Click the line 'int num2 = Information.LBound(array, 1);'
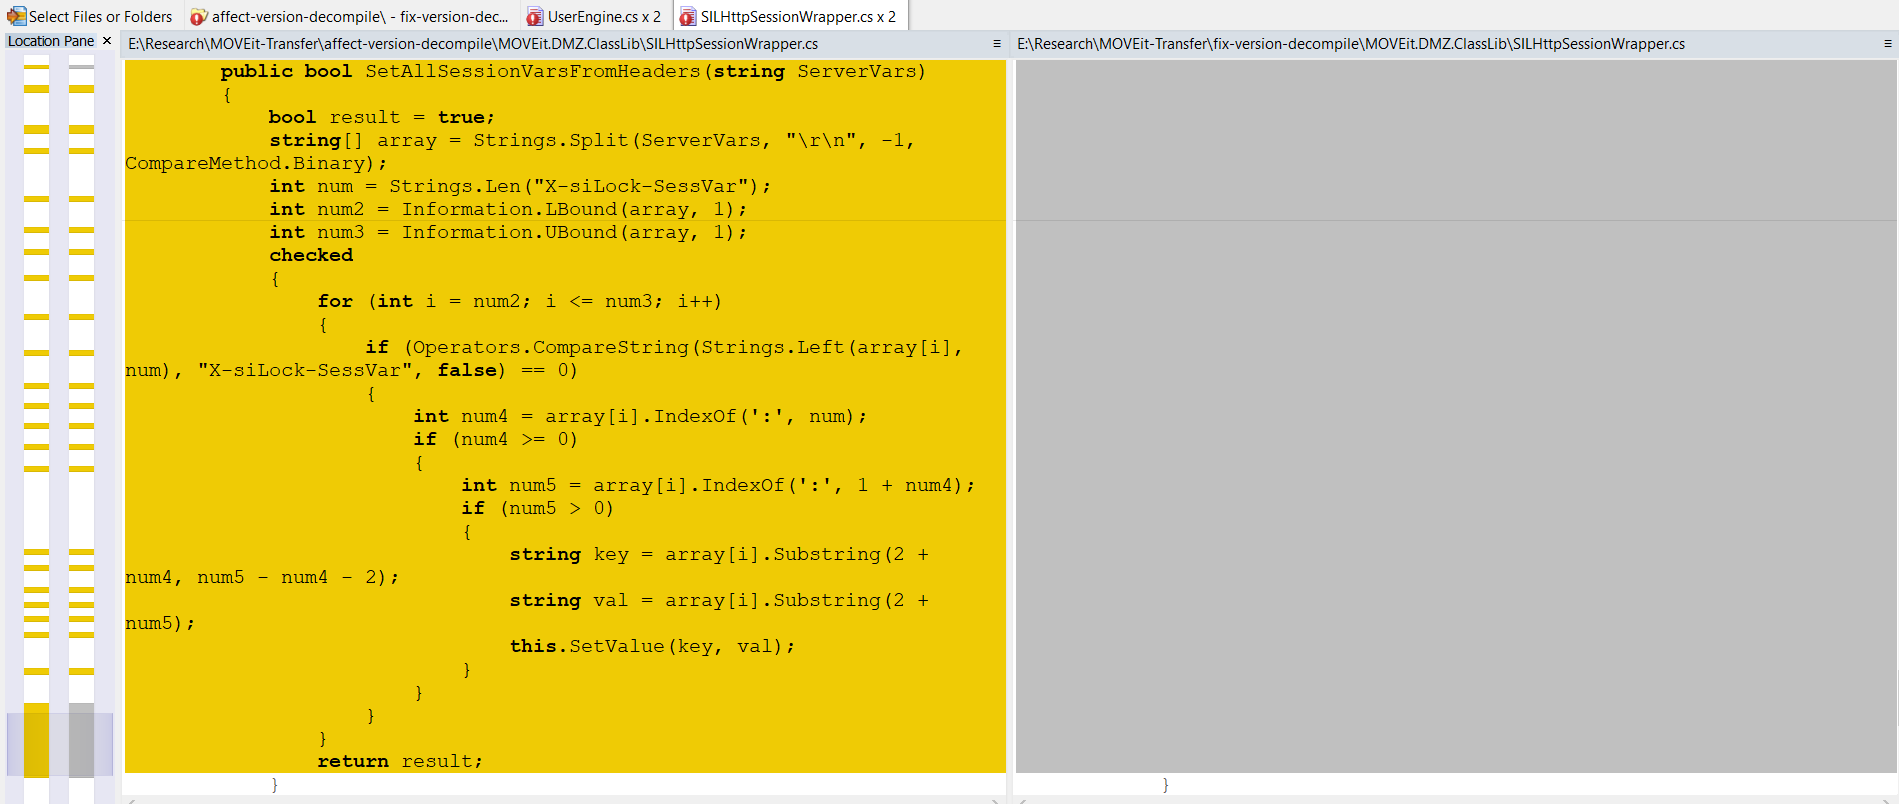 (508, 209)
